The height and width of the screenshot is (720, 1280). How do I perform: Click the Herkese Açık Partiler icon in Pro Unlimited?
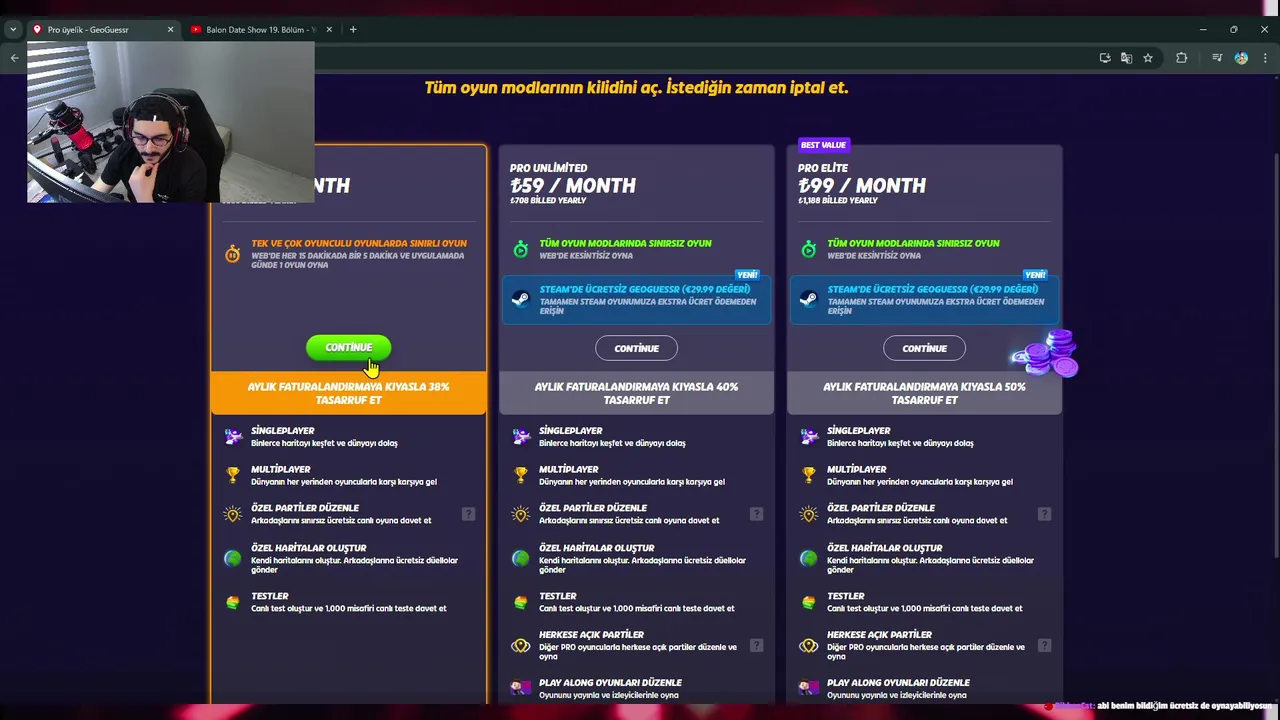coord(521,646)
